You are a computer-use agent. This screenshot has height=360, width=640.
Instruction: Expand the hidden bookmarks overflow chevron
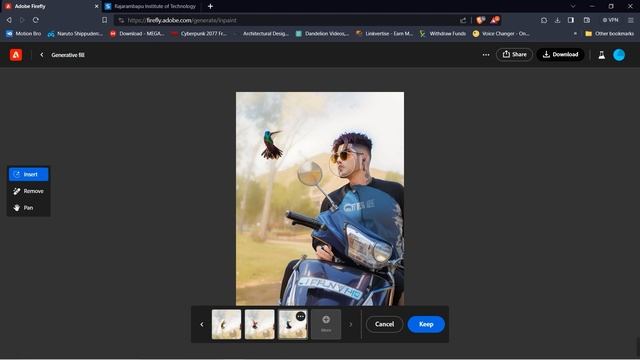[575, 33]
